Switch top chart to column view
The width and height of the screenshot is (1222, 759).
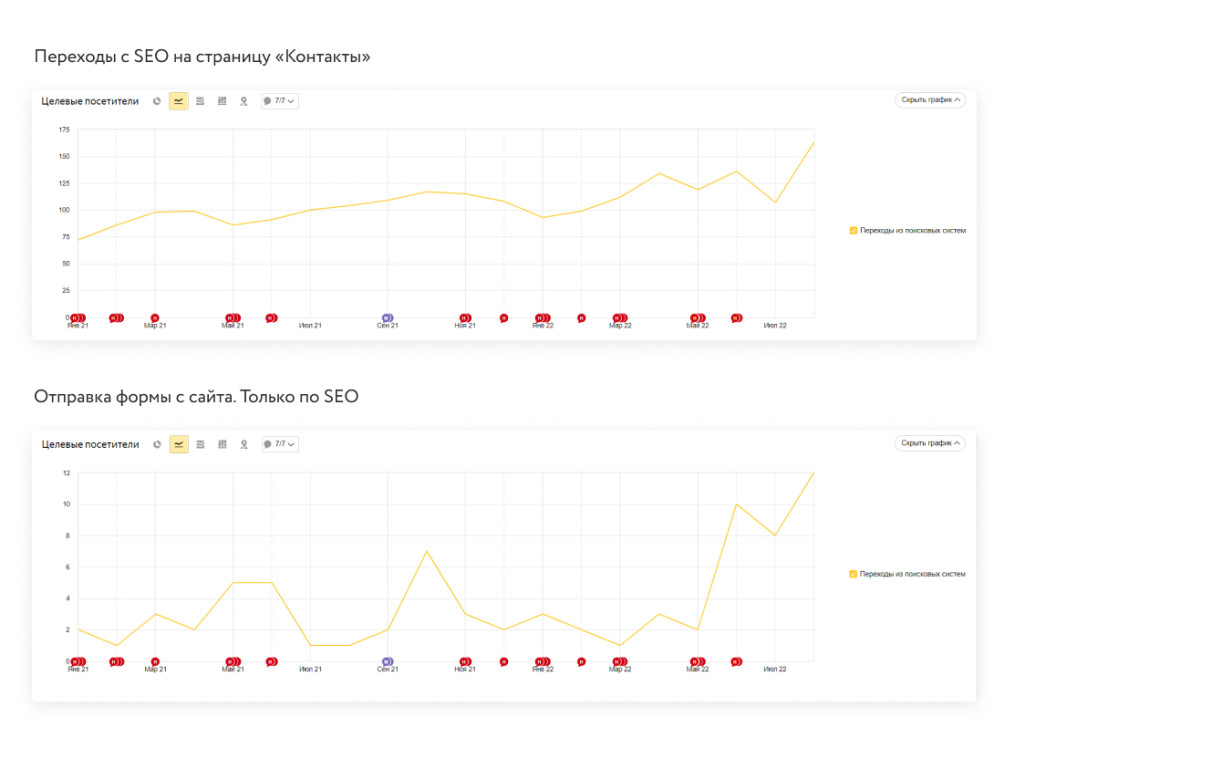[x=222, y=101]
